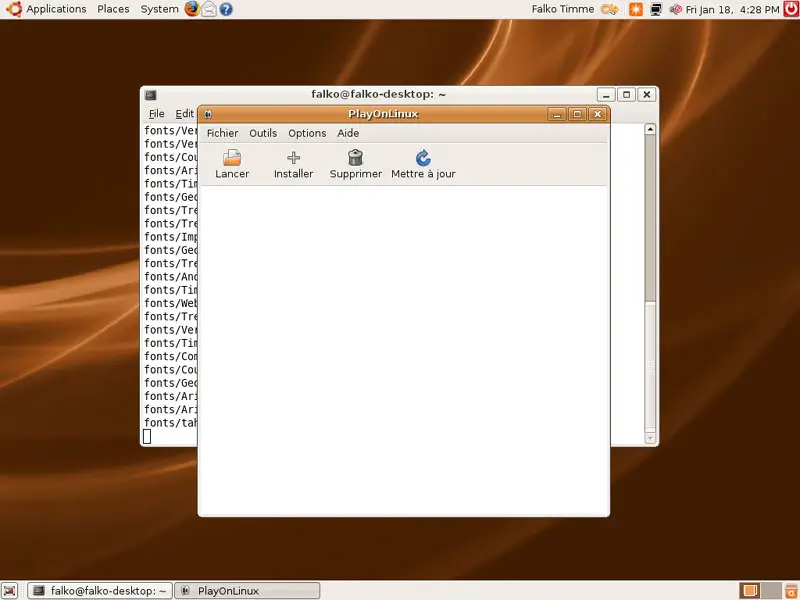This screenshot has width=800, height=600.
Task: Click the trash icon in bottom panel
Action: coord(791,590)
